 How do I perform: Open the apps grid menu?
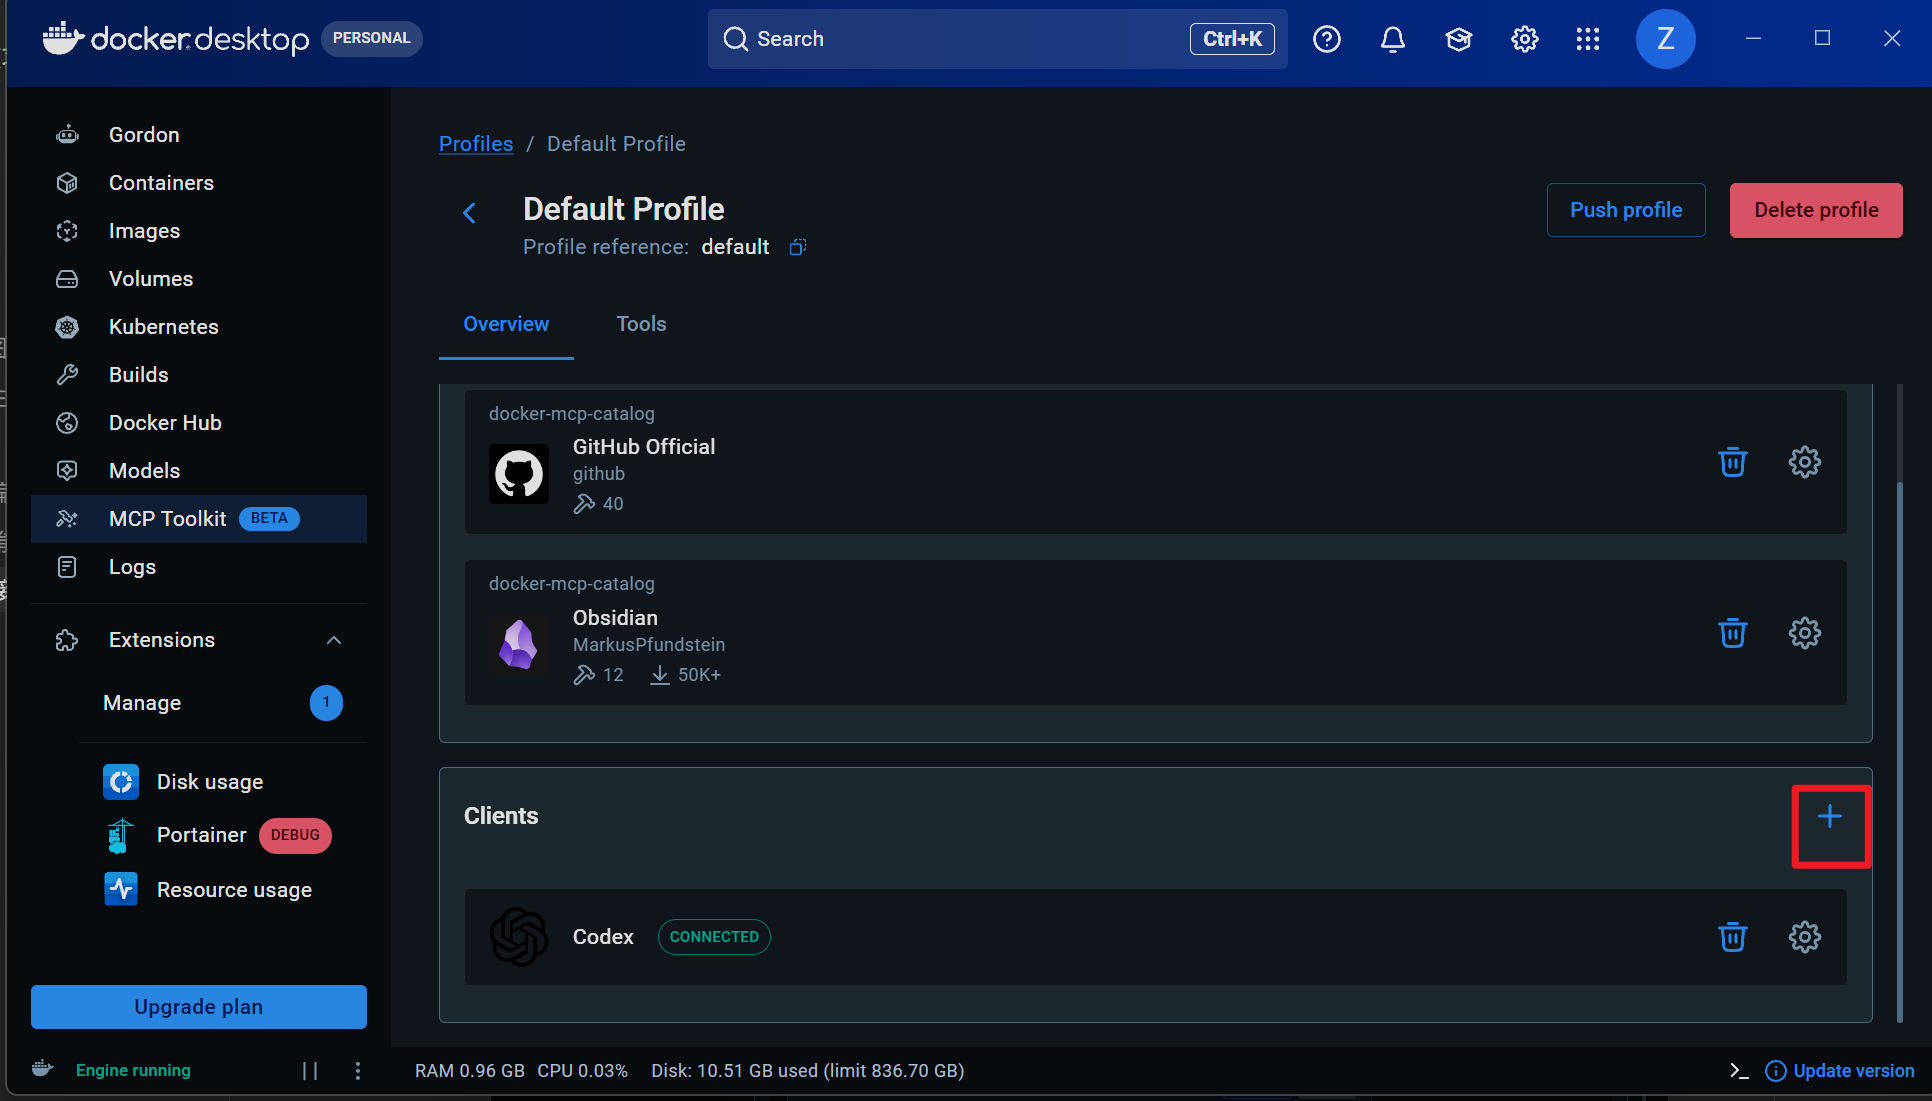[1588, 39]
